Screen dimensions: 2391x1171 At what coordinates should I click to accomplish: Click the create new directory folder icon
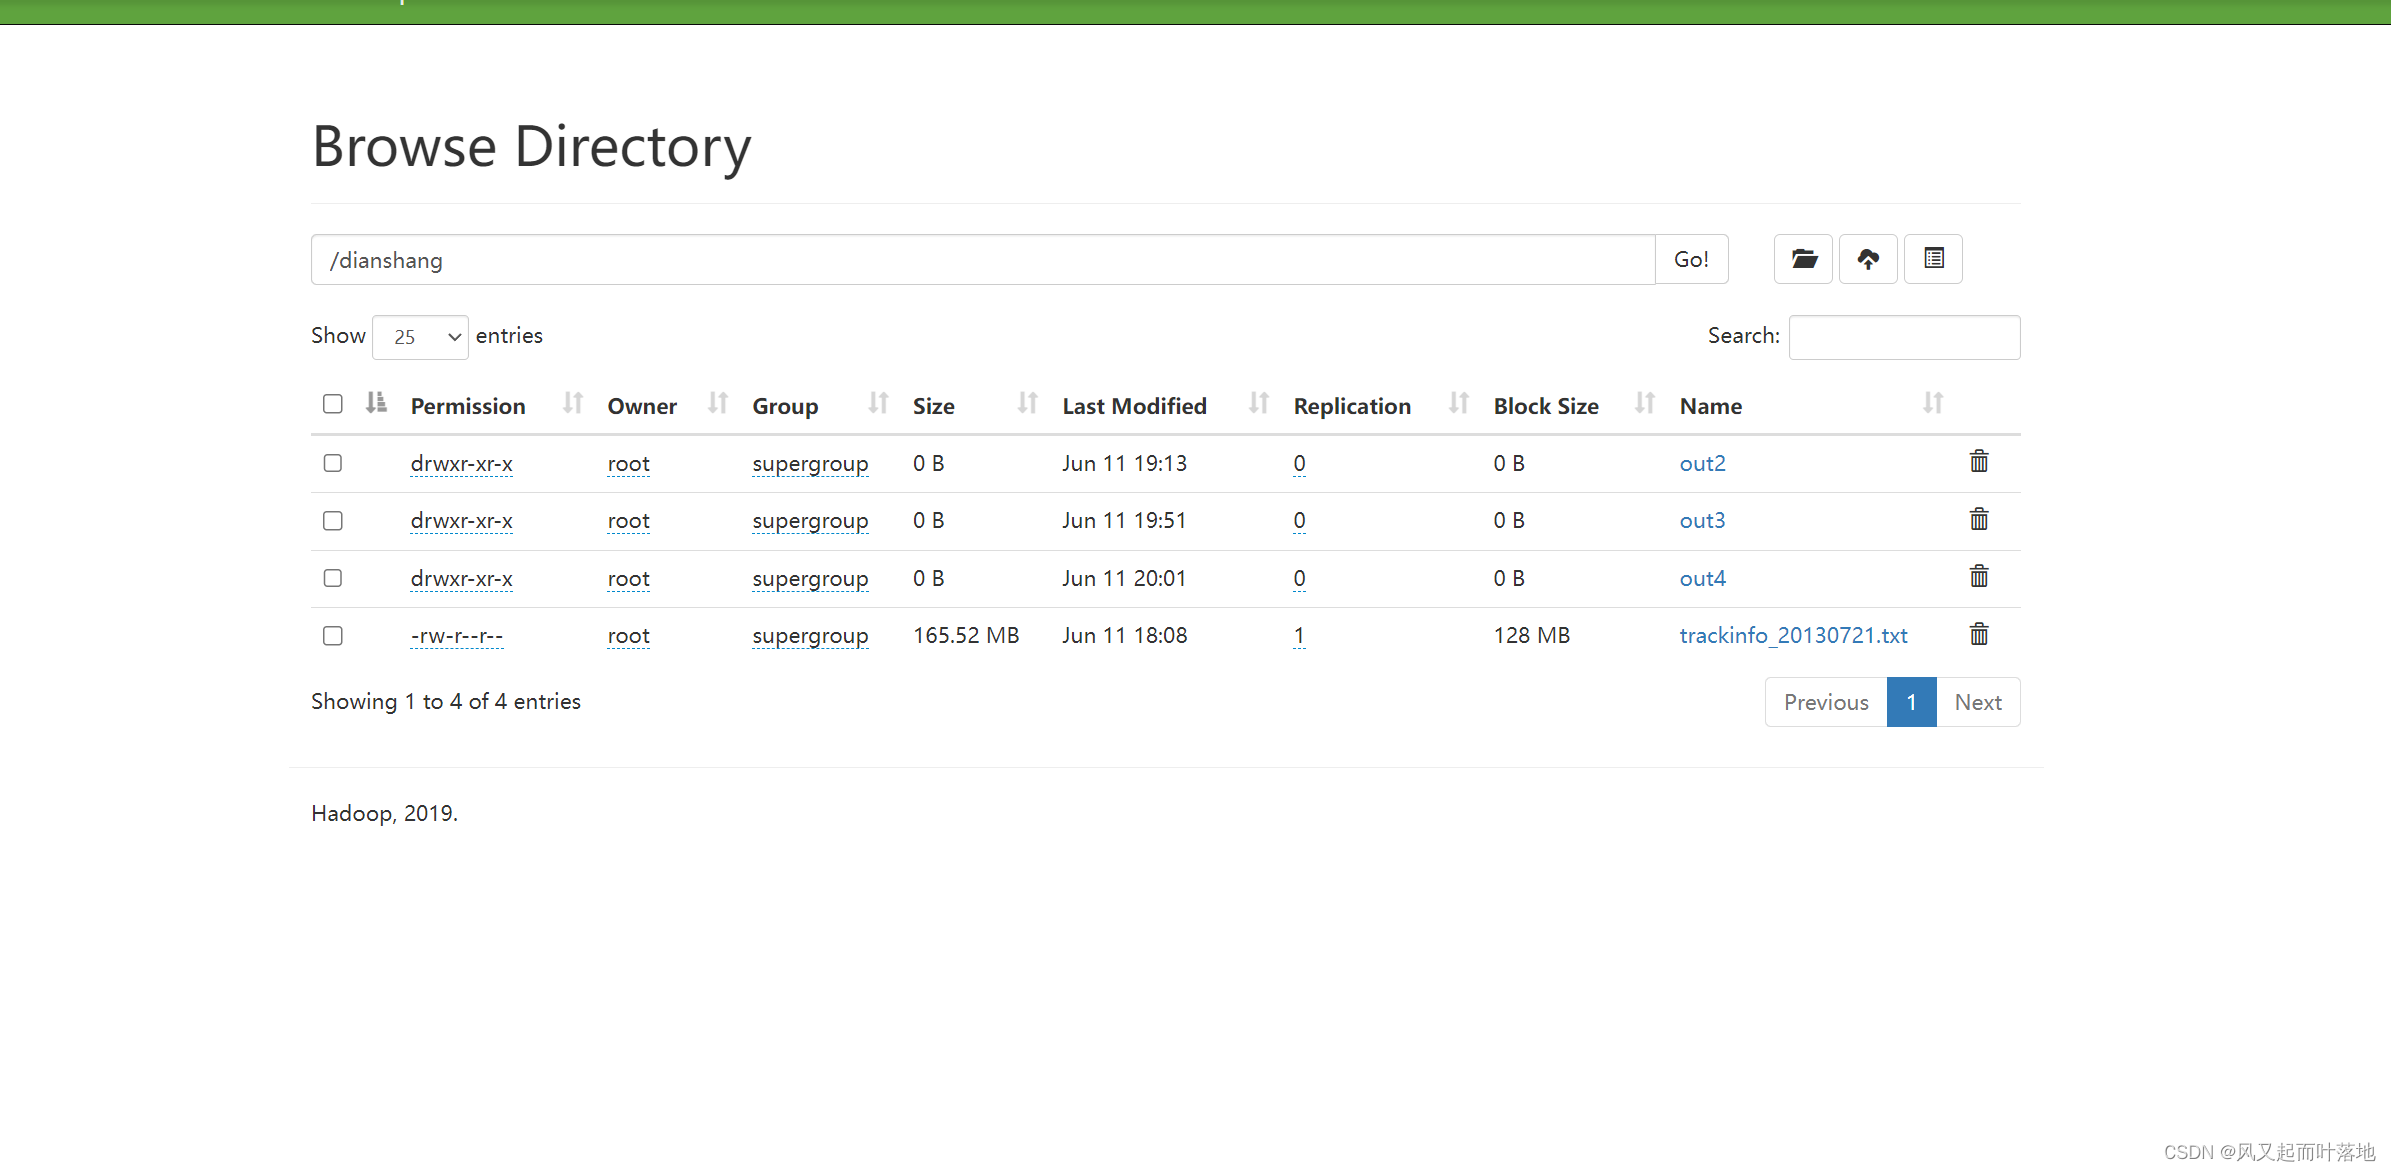[1803, 259]
